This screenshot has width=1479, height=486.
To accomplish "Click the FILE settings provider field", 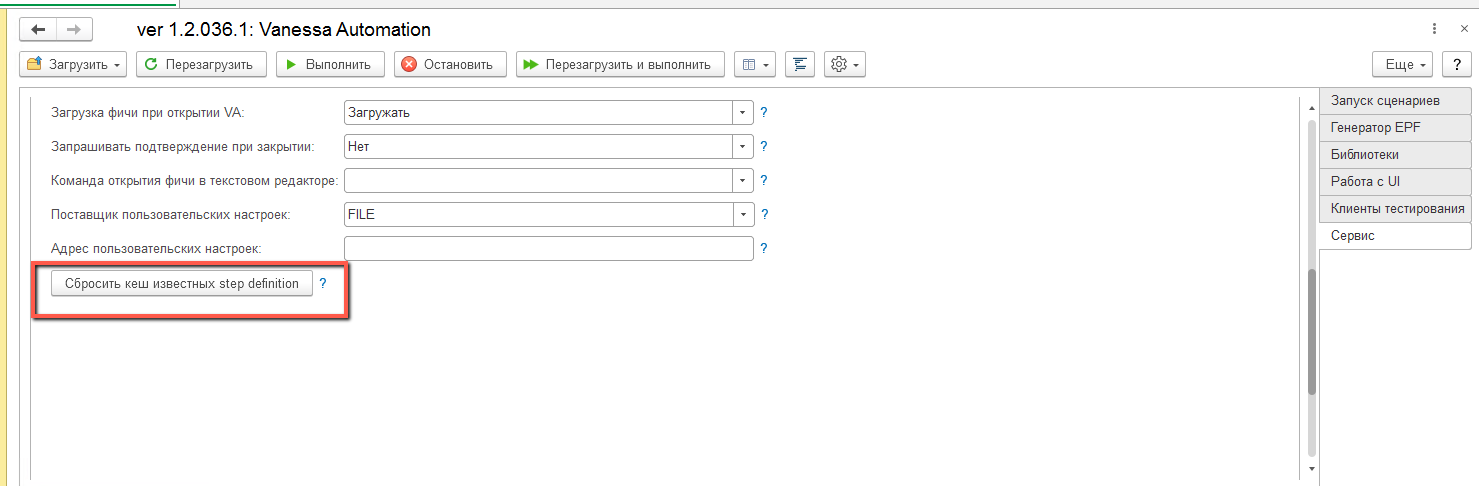I will [x=538, y=214].
